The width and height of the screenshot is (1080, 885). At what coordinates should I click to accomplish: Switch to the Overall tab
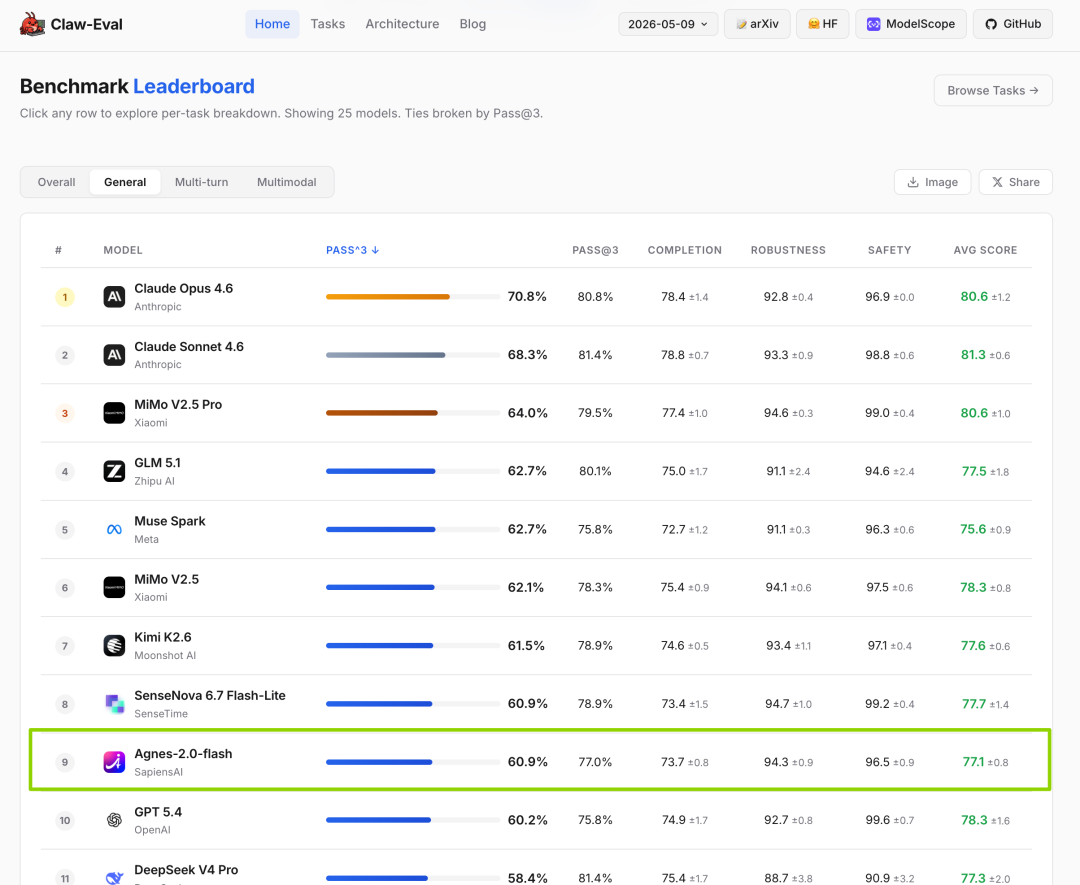pos(56,182)
